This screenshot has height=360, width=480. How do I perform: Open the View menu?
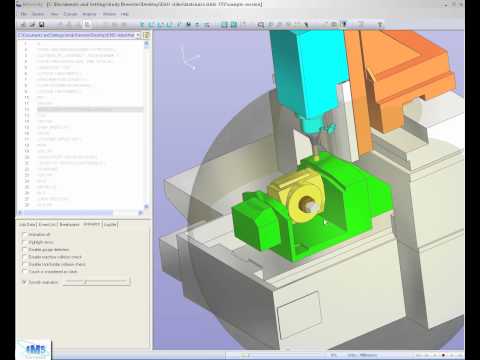coord(54,14)
